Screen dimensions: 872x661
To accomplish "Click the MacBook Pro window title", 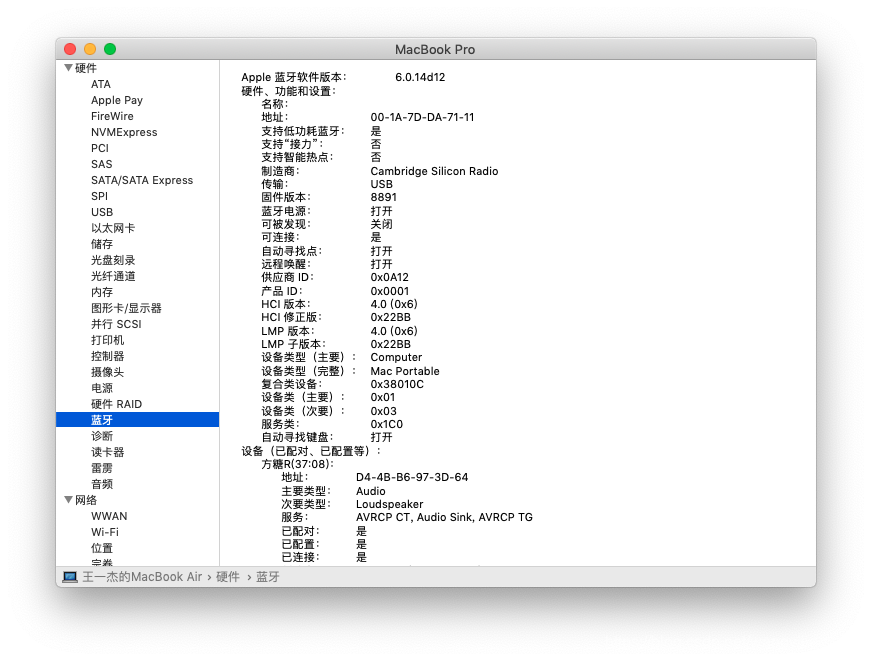I will click(435, 49).
